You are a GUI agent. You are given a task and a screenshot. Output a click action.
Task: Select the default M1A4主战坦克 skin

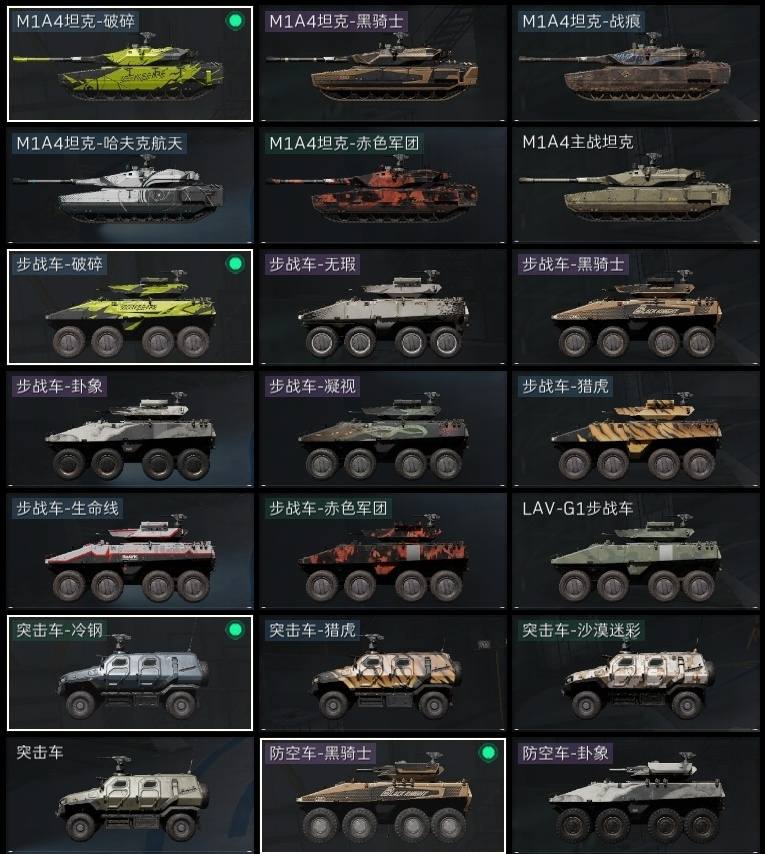pos(635,185)
